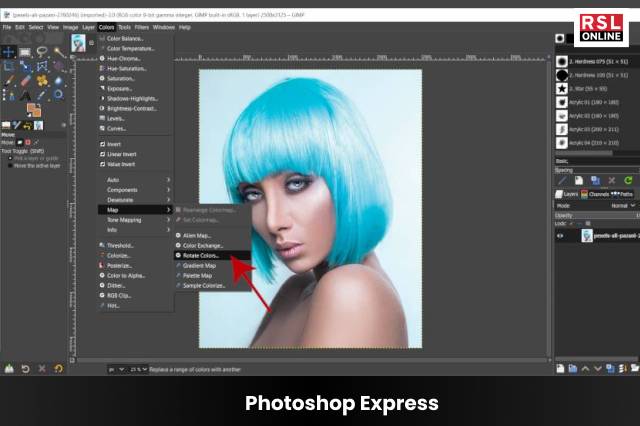
Task: Open the Undo History tab icon
Action: (x=27, y=125)
